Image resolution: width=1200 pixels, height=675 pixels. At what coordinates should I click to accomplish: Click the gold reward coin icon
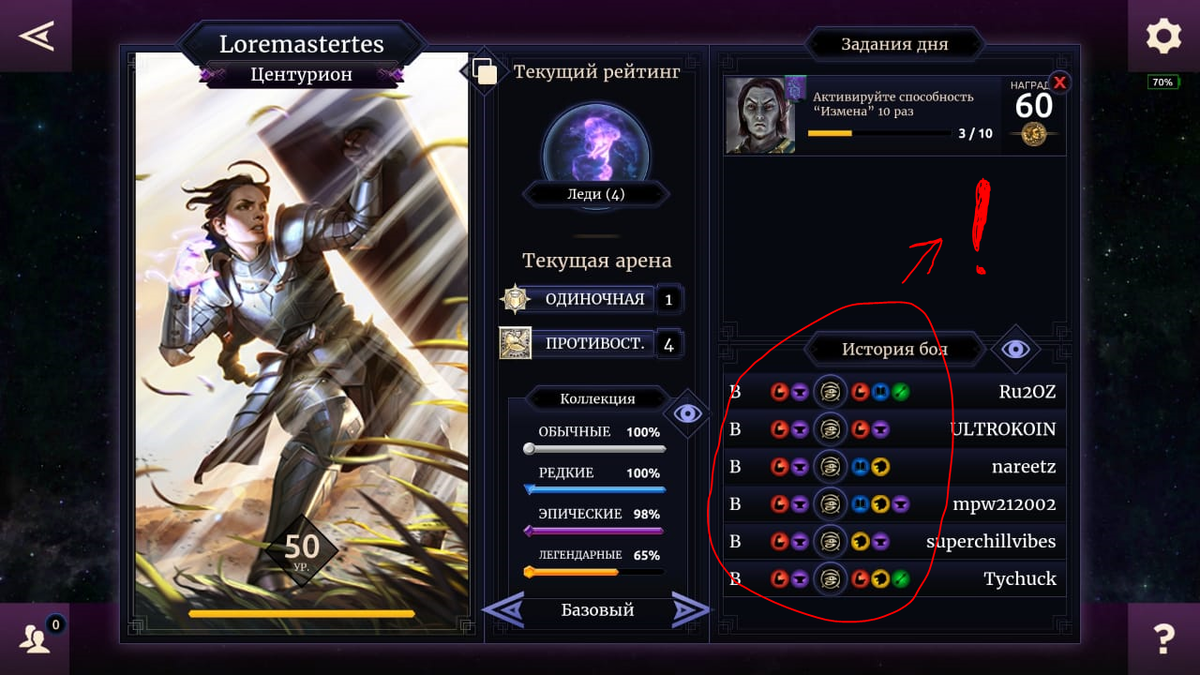click(1034, 134)
